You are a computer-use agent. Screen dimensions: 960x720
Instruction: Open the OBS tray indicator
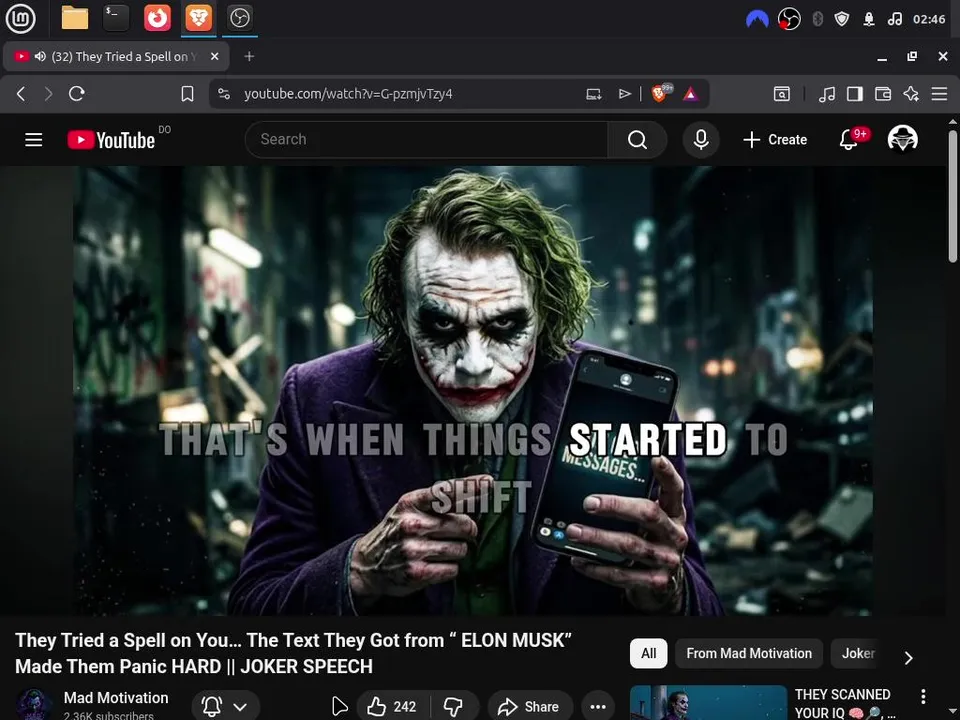789,20
